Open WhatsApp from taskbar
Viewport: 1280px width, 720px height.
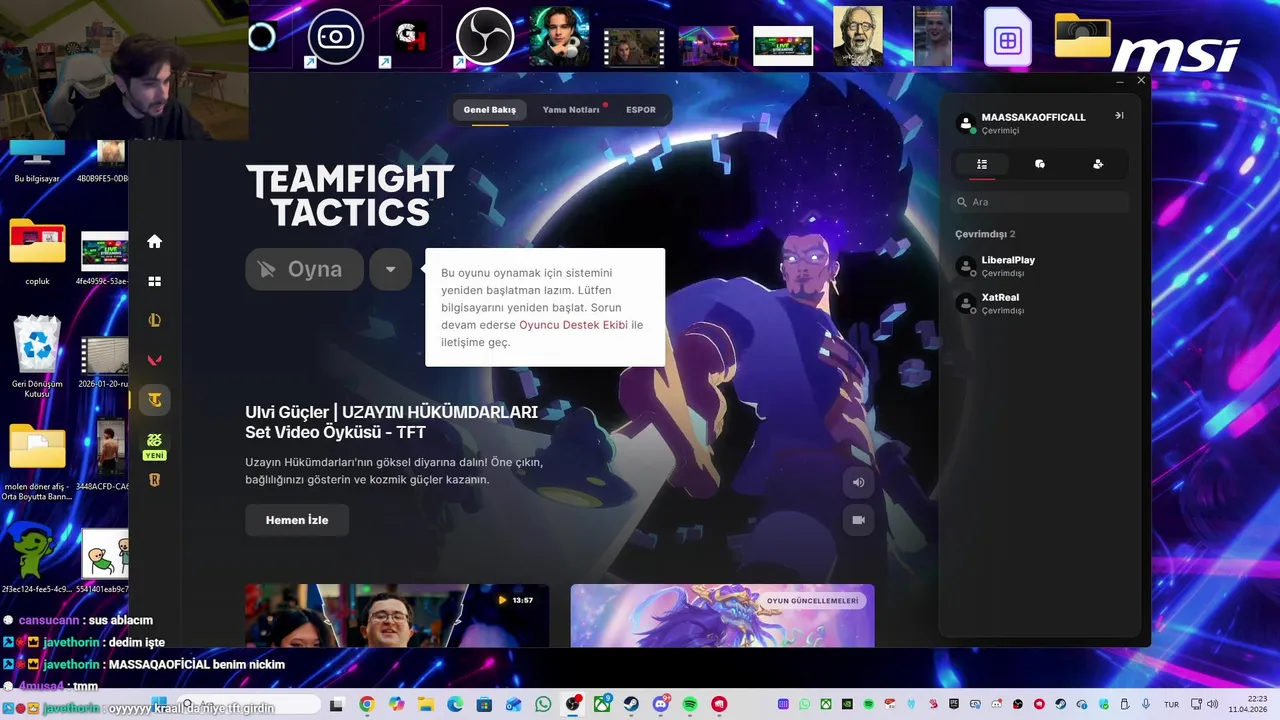tap(543, 705)
